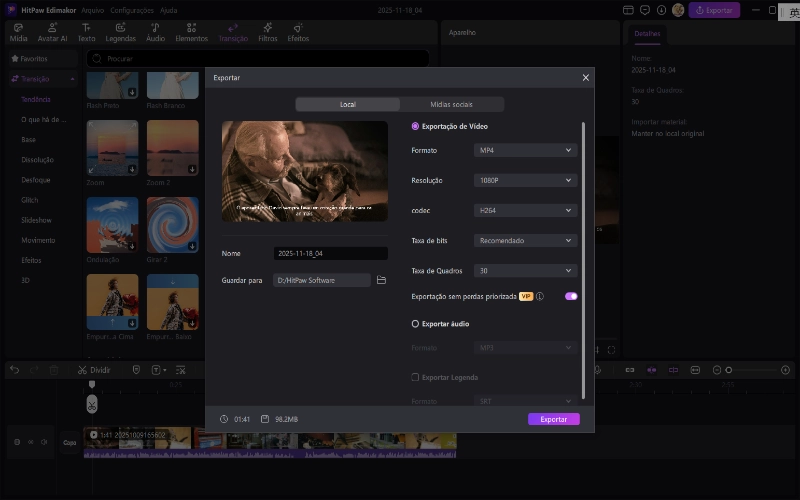Image resolution: width=800 pixels, height=500 pixels.
Task: Expand the Taxa de bits dropdown
Action: pos(525,240)
